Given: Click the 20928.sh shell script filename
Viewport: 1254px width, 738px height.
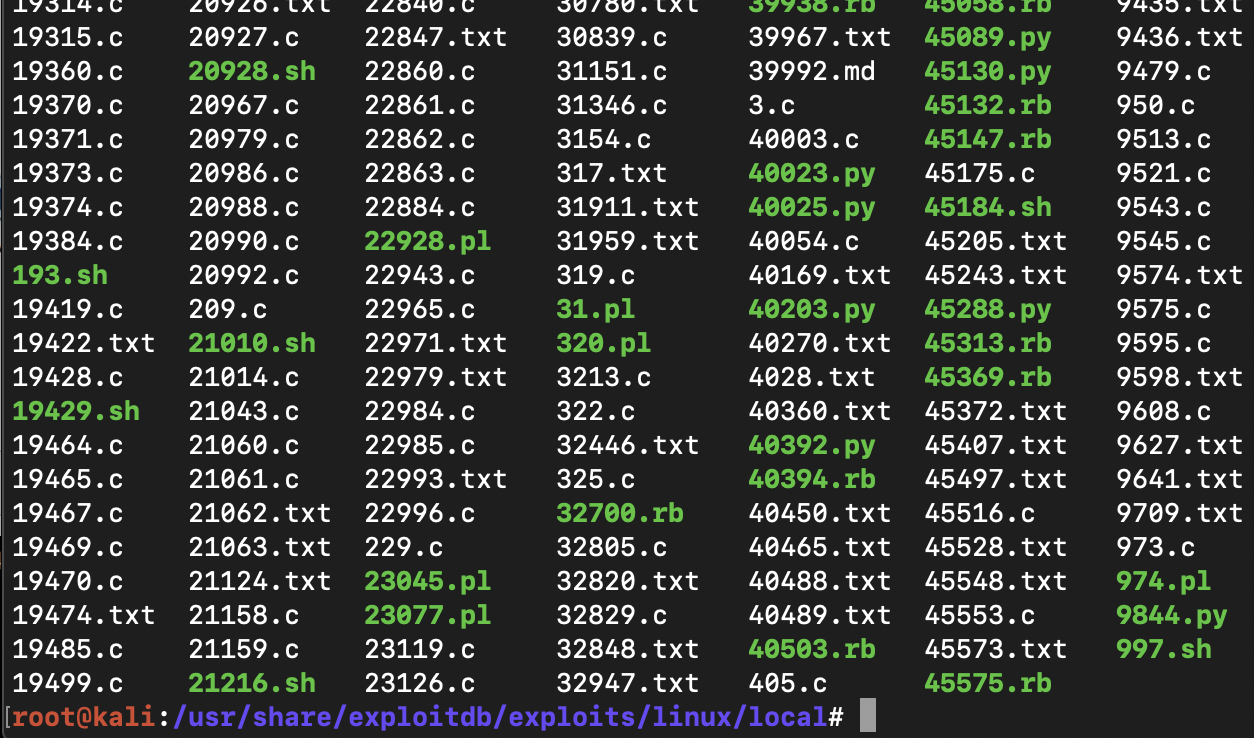Looking at the screenshot, I should point(251,72).
